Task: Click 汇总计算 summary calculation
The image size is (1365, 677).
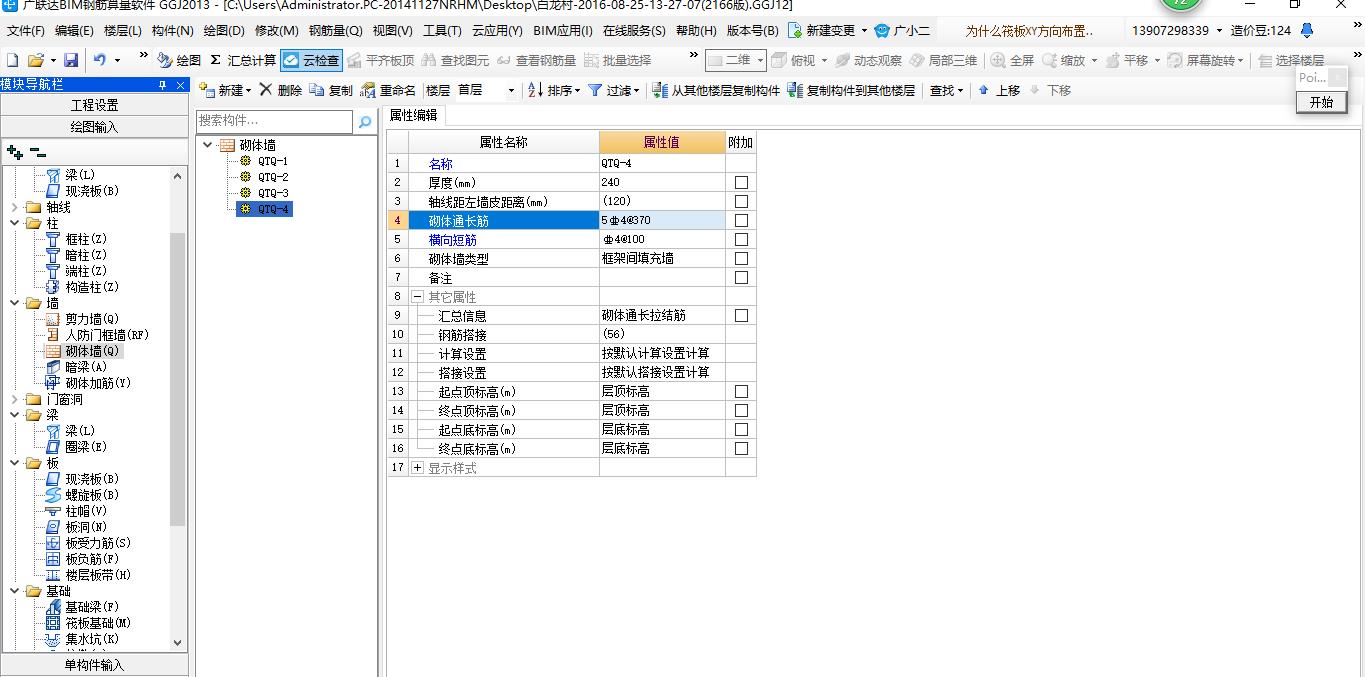Action: [x=243, y=60]
